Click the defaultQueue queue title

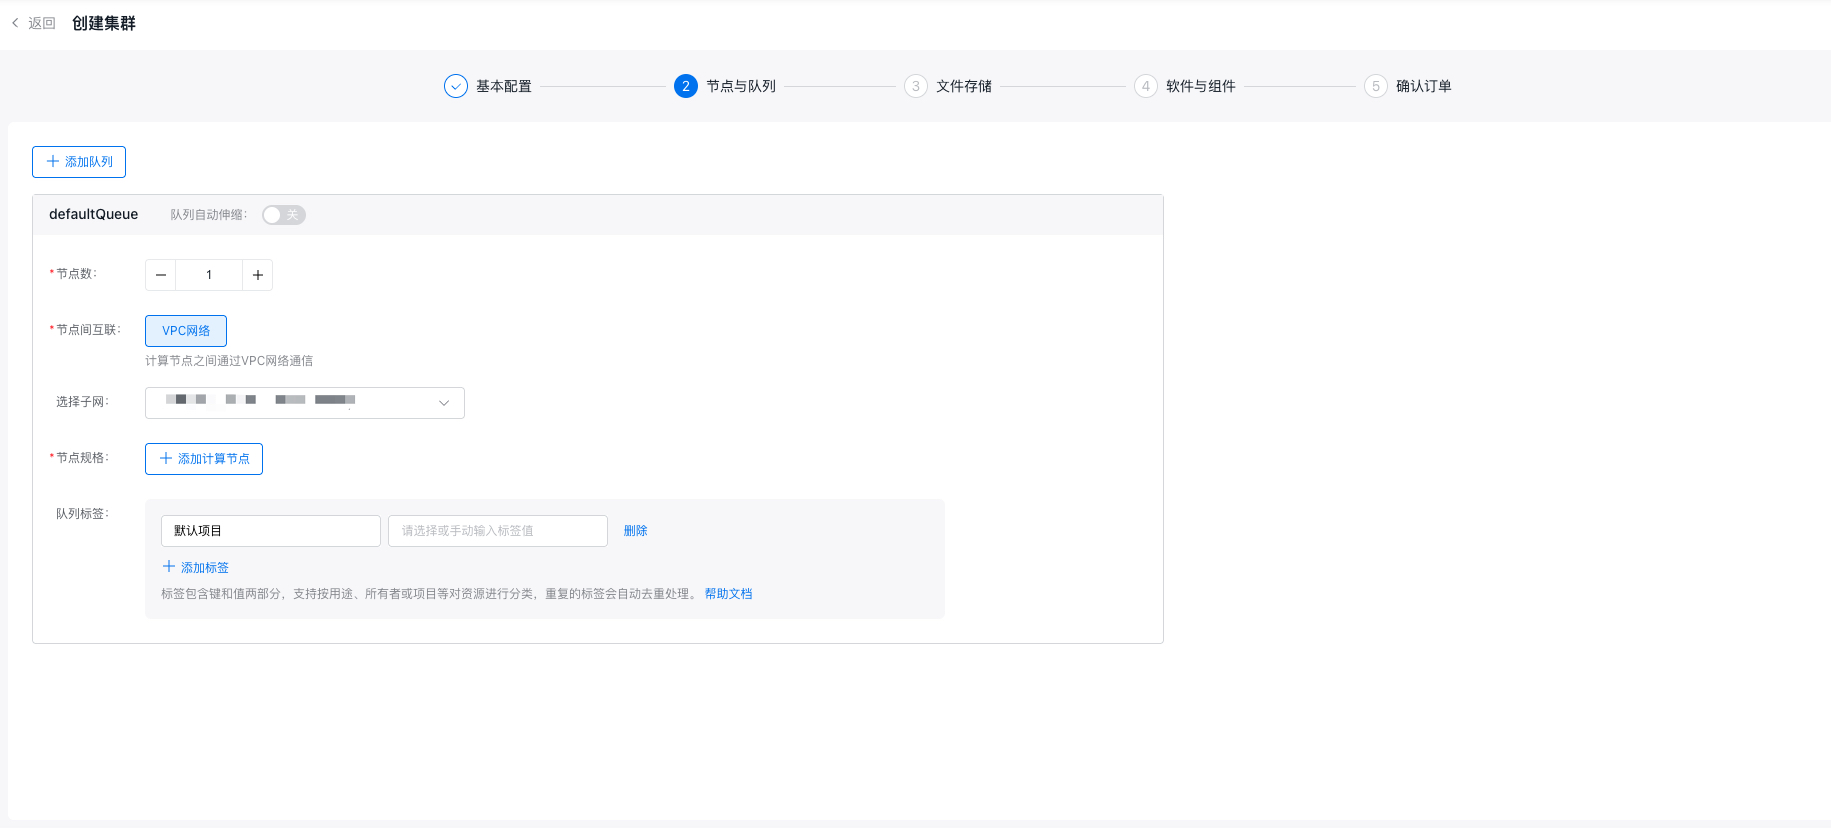[x=94, y=214]
